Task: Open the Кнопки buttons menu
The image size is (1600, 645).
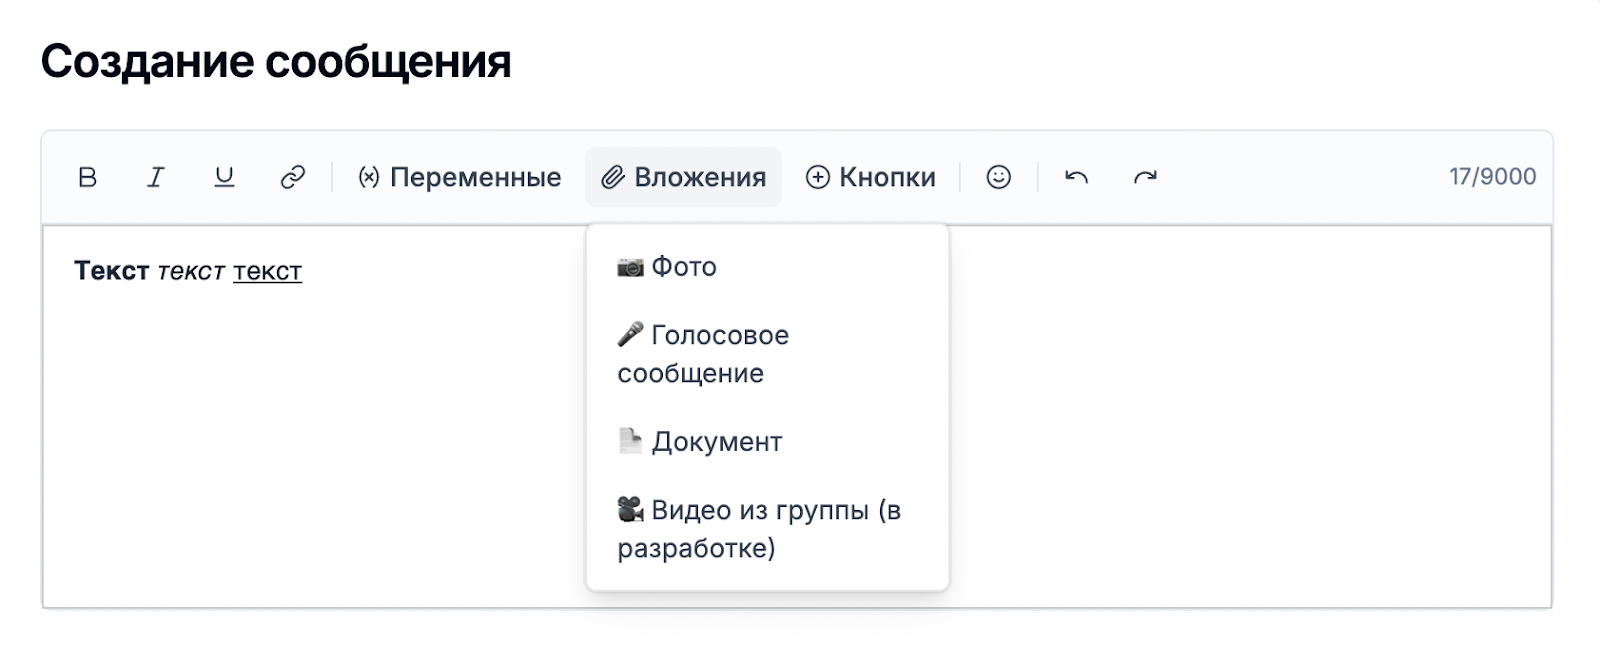Action: coord(871,177)
